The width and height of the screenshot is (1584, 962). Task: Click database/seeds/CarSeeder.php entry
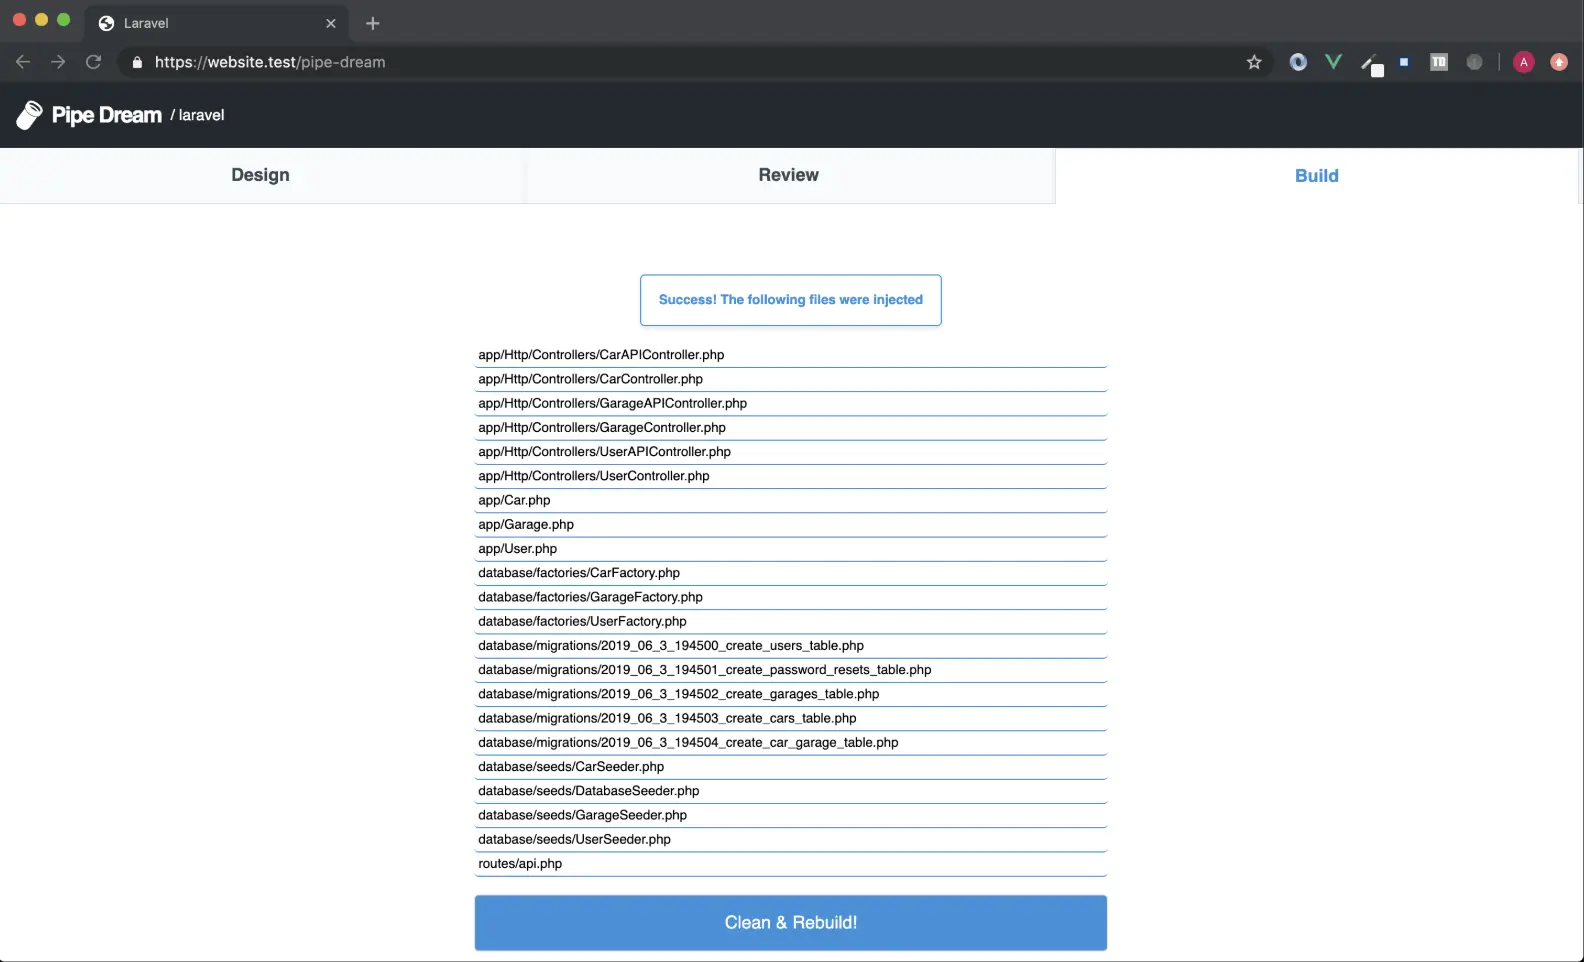coord(791,767)
